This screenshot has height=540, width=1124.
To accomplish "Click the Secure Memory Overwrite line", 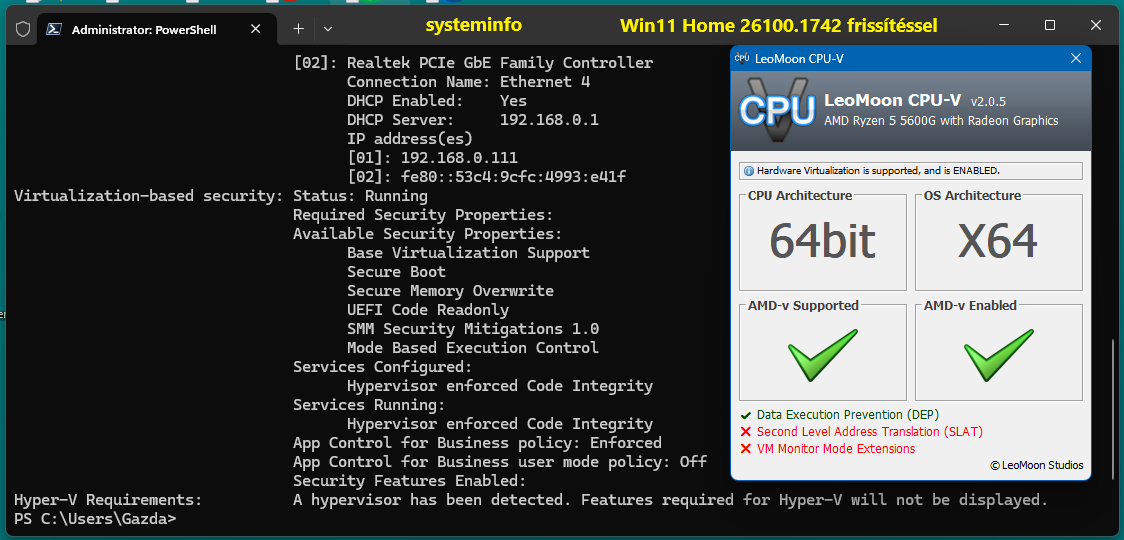I will [x=450, y=290].
